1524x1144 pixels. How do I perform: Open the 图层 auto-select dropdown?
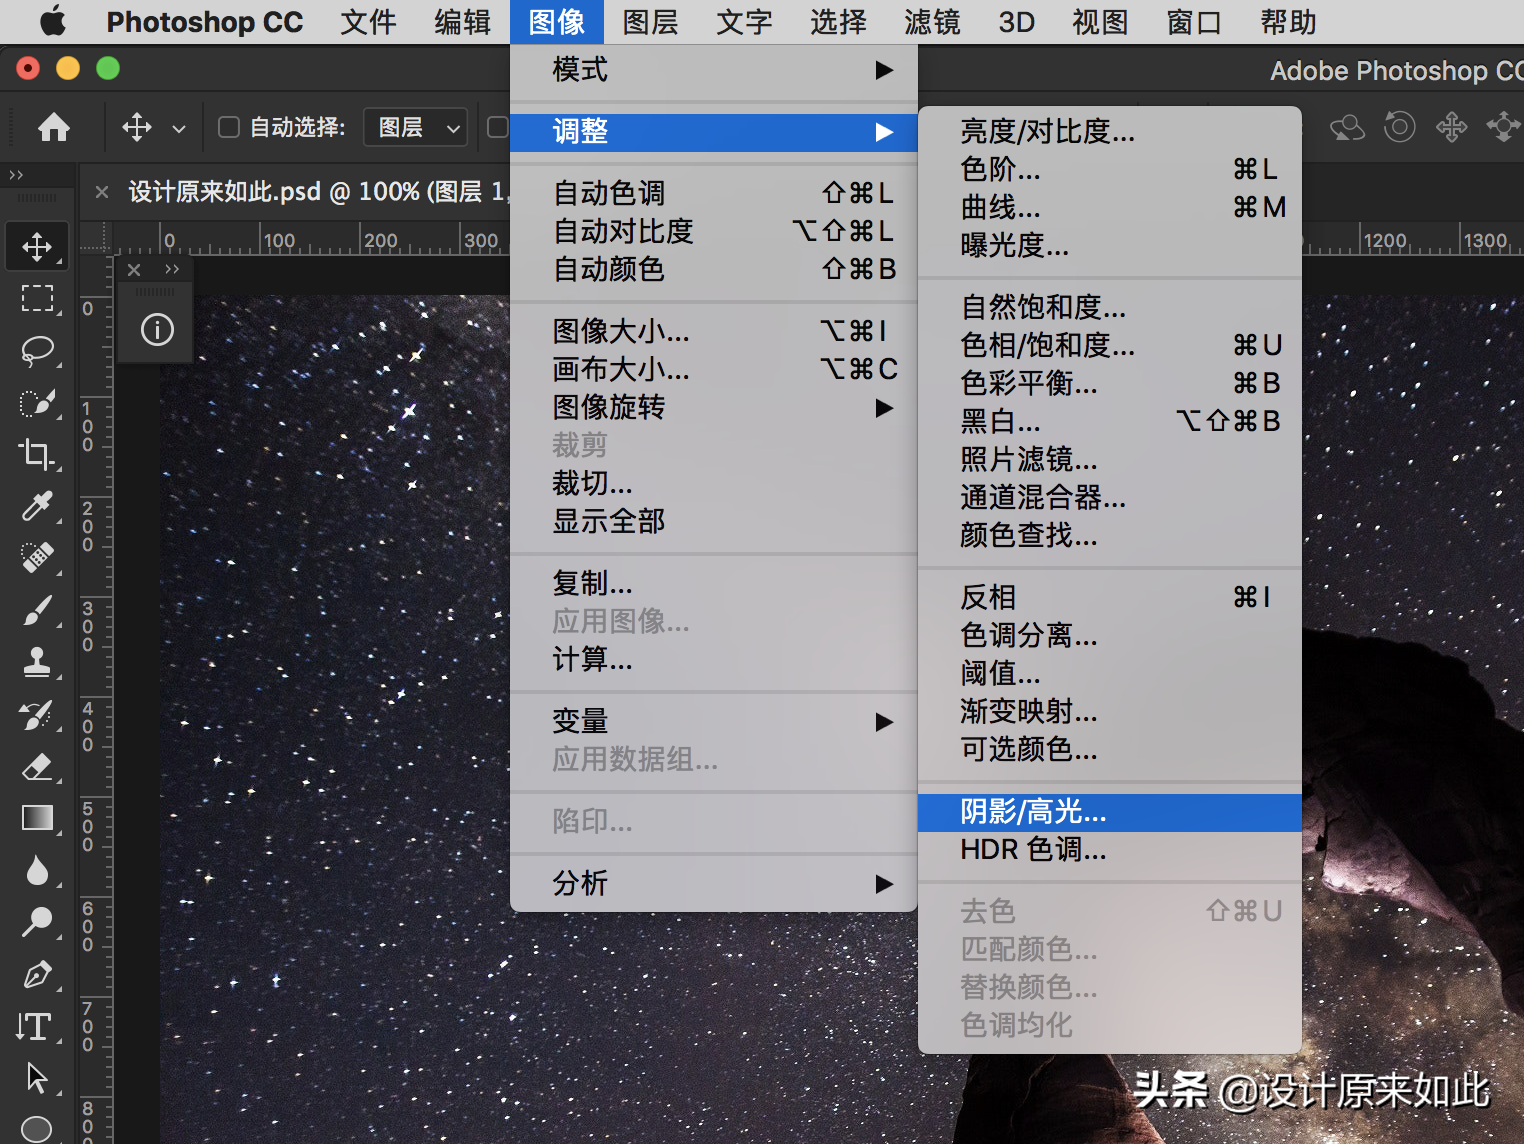click(414, 127)
